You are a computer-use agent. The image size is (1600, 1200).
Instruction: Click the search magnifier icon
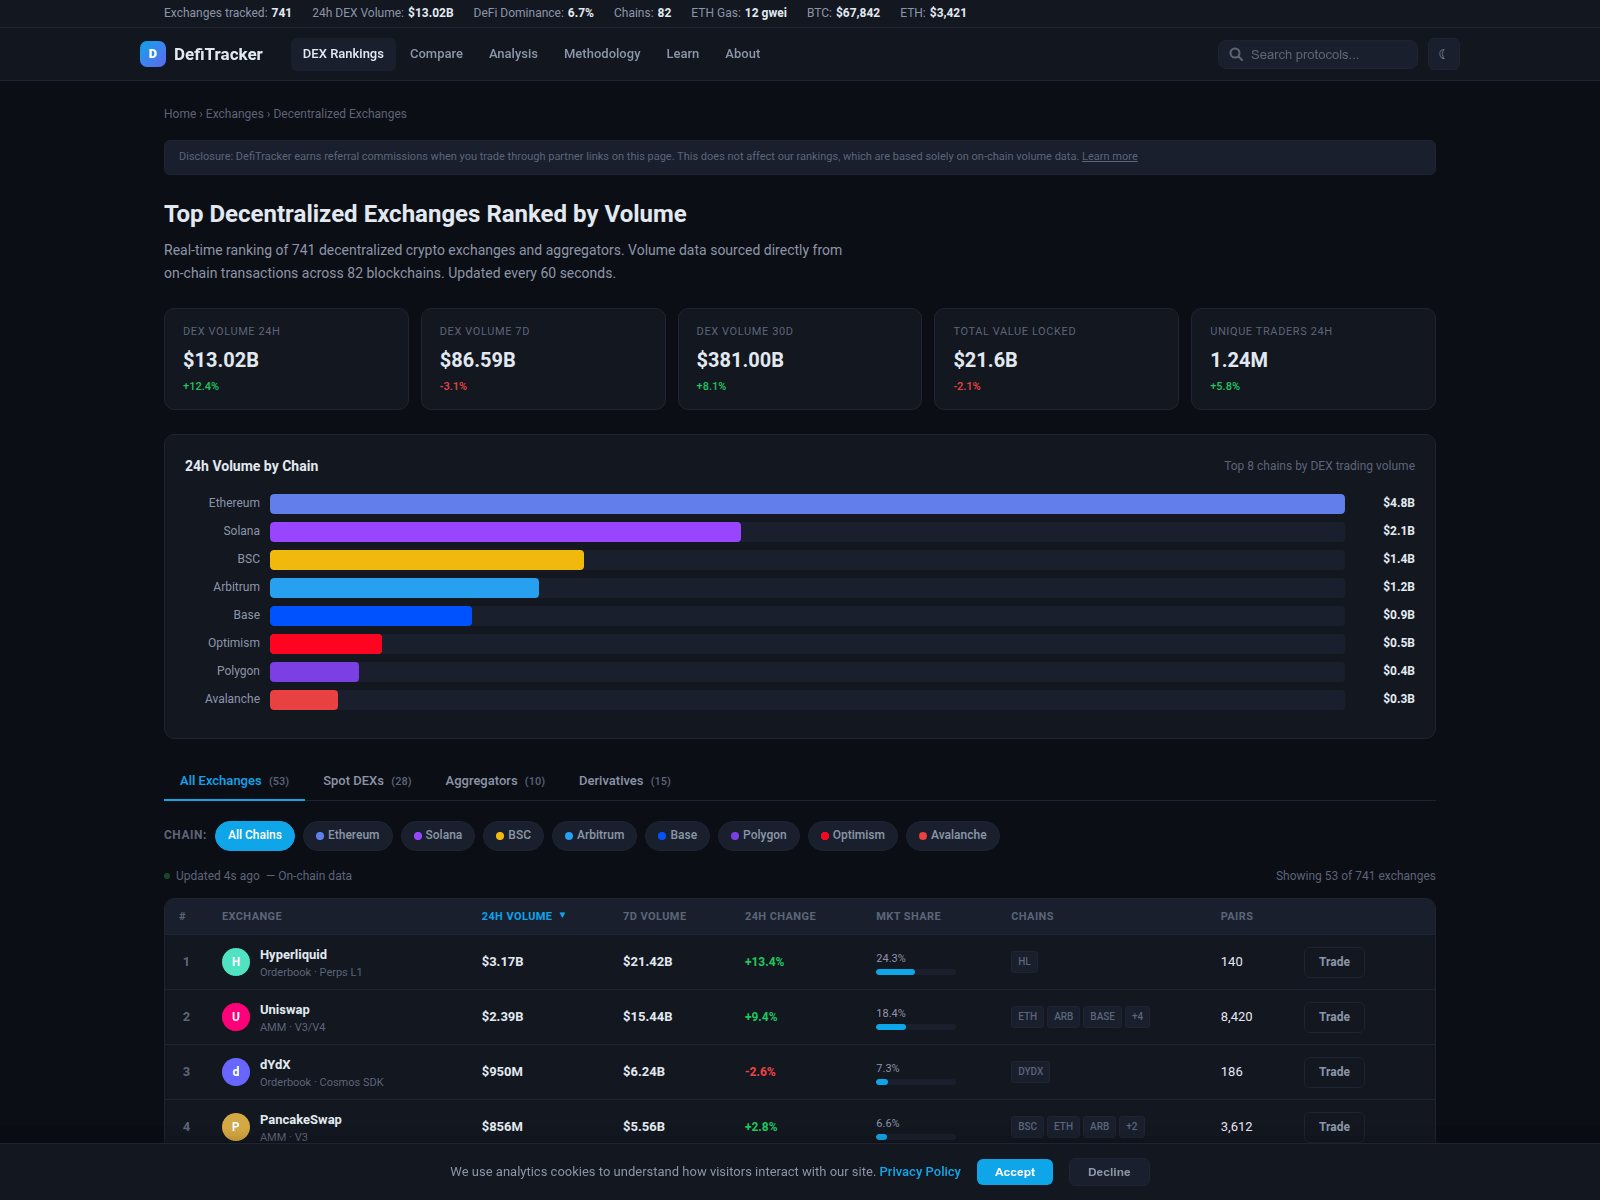point(1236,54)
